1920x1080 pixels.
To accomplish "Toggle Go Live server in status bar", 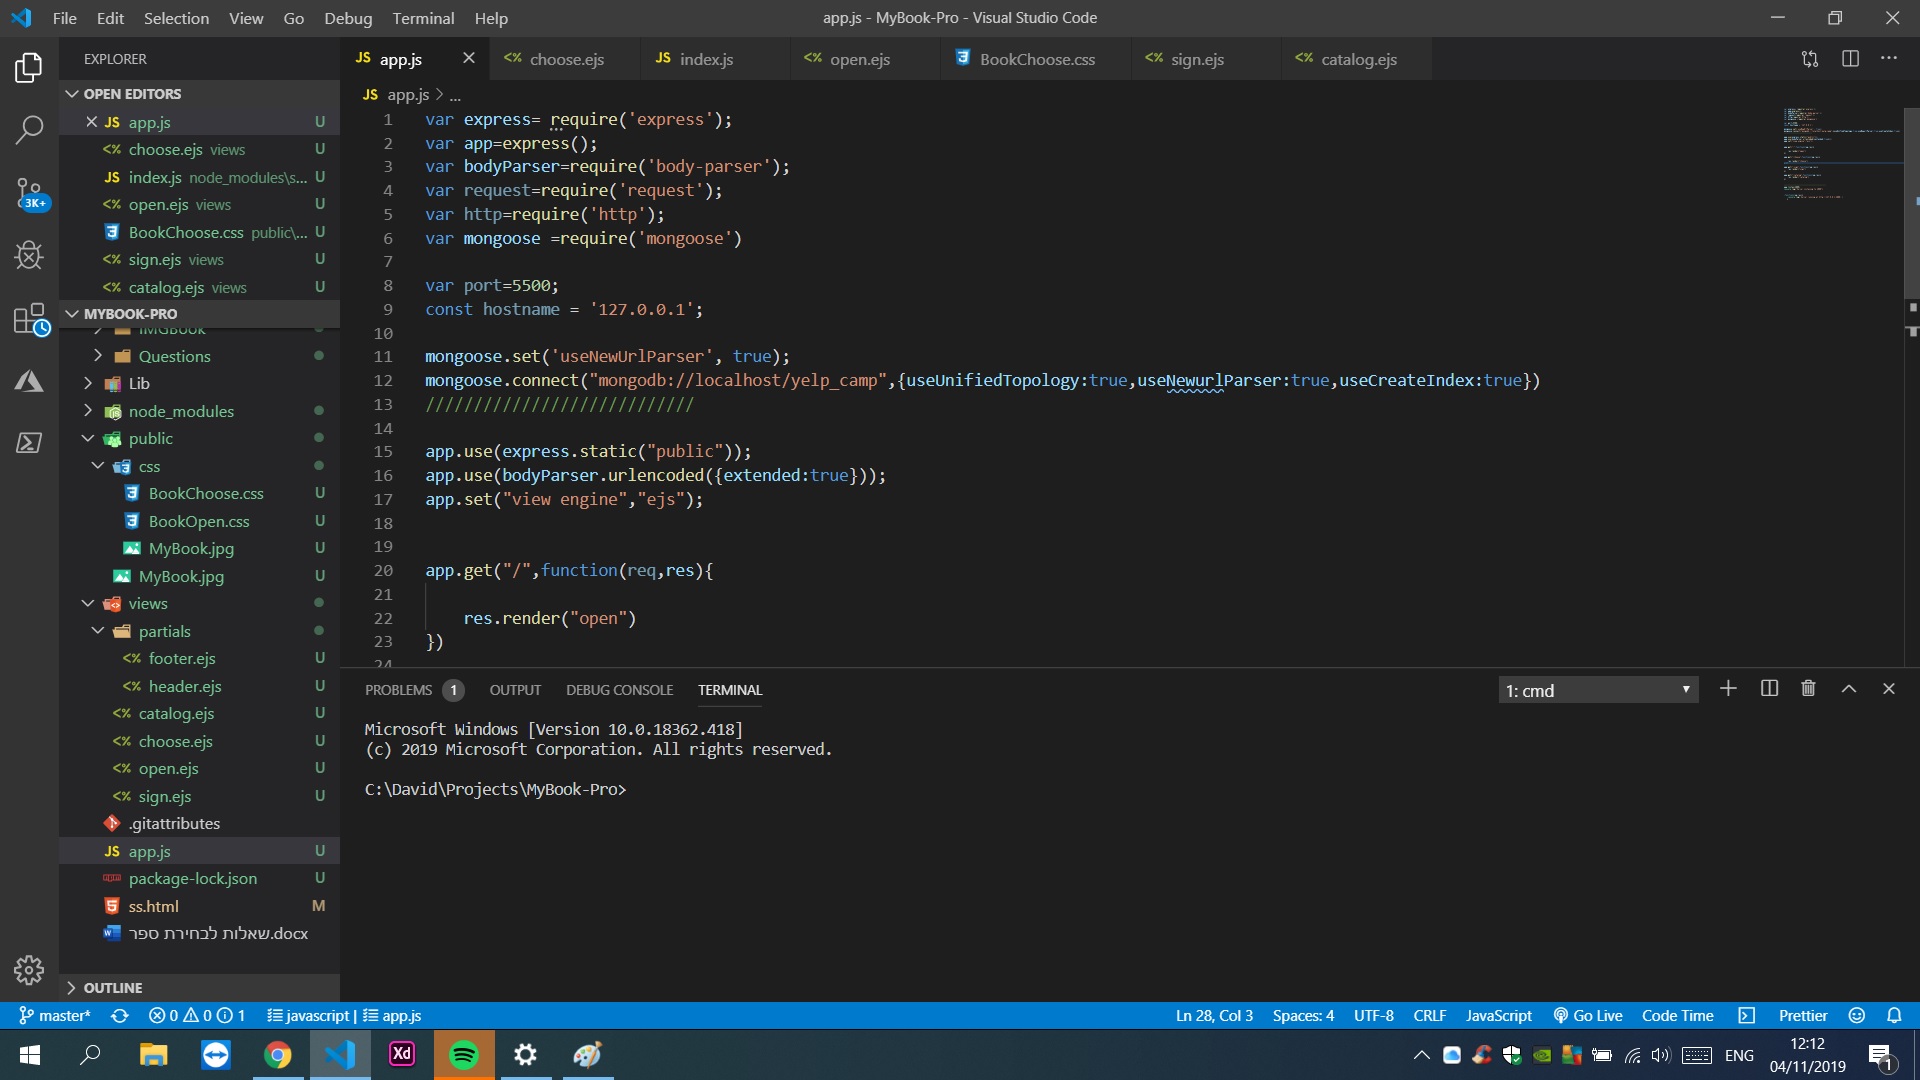I will coord(1588,1015).
